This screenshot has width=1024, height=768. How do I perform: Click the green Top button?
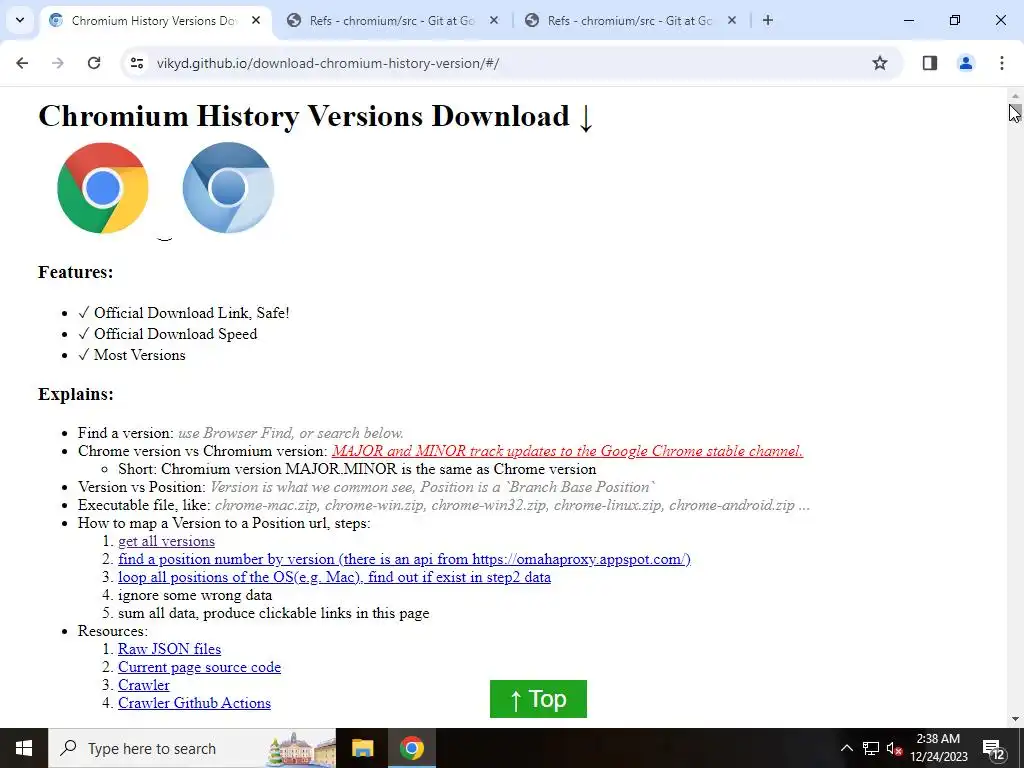click(x=538, y=699)
